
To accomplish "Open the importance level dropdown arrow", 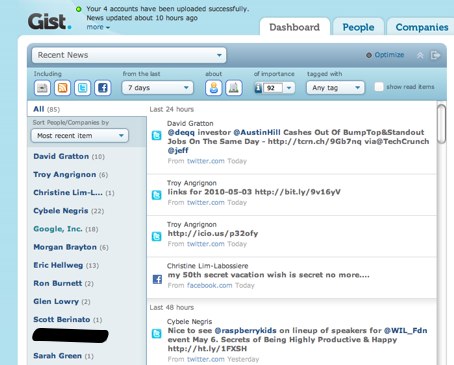I will 289,88.
